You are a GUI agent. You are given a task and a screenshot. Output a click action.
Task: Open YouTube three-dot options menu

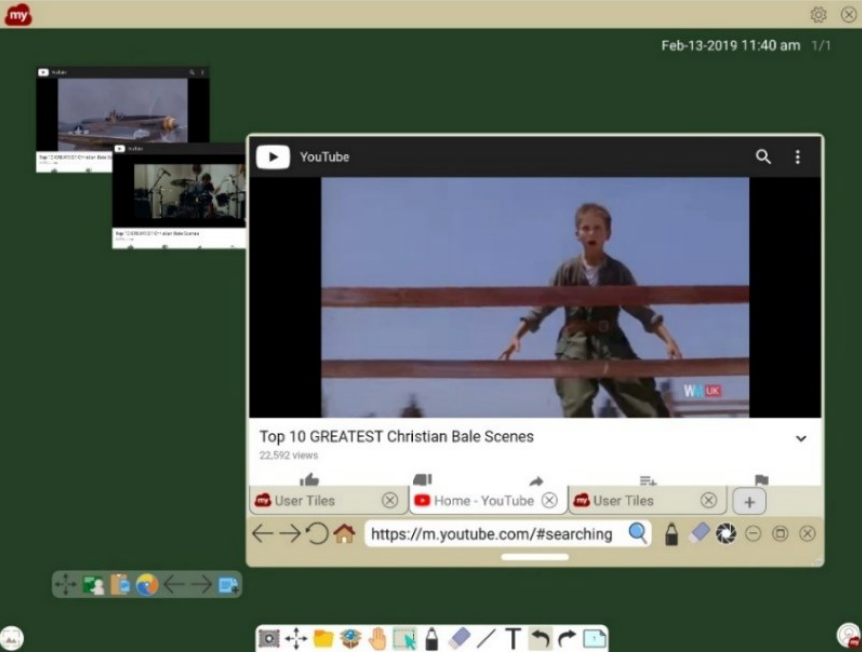[797, 157]
